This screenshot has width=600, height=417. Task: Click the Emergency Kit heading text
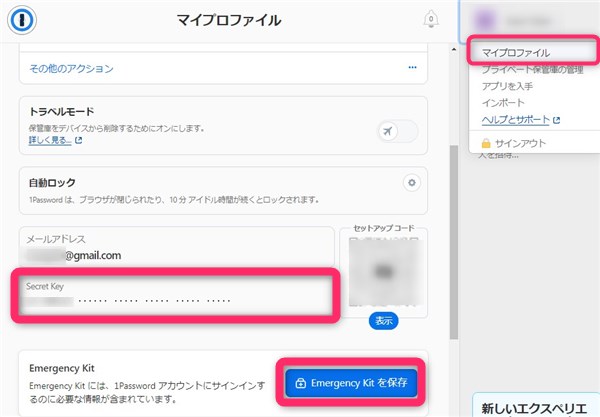pos(62,368)
